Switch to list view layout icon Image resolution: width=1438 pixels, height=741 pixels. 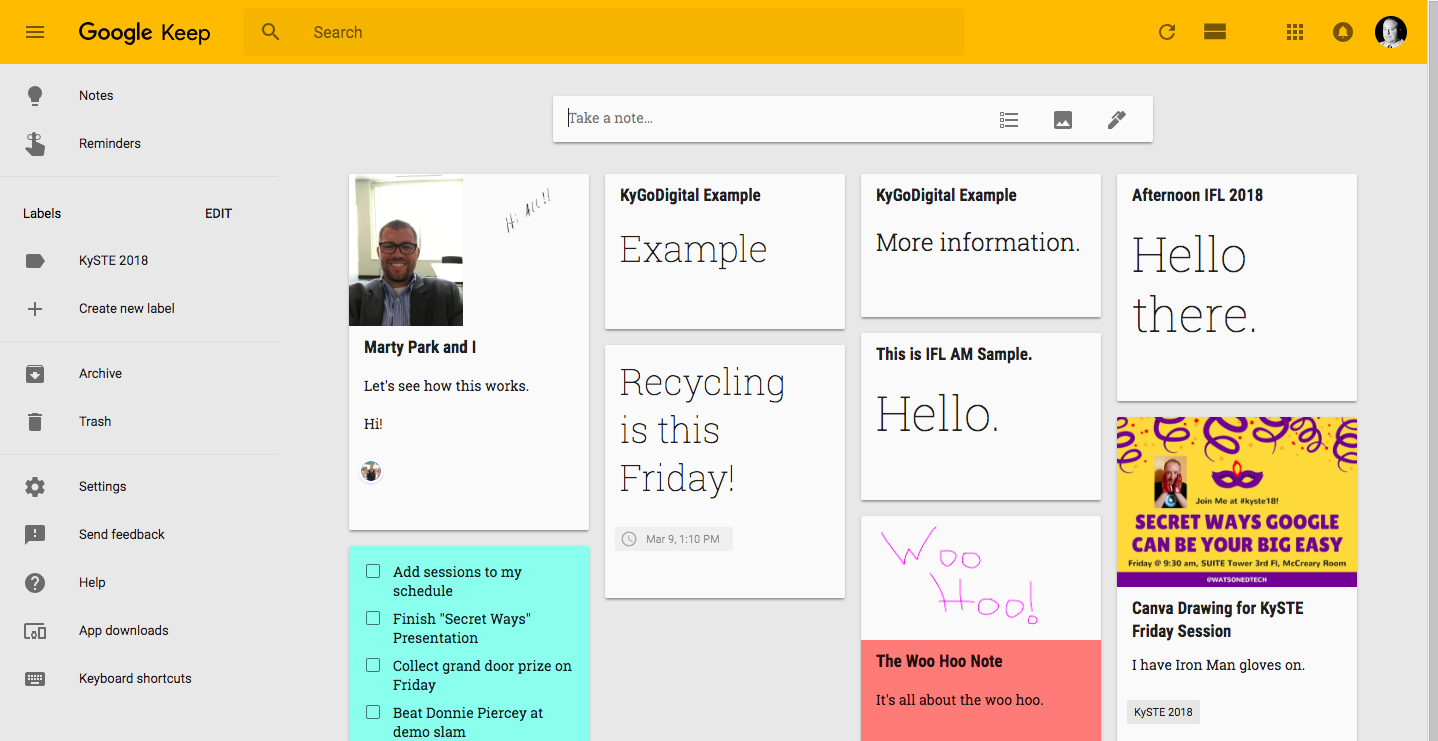point(1215,32)
